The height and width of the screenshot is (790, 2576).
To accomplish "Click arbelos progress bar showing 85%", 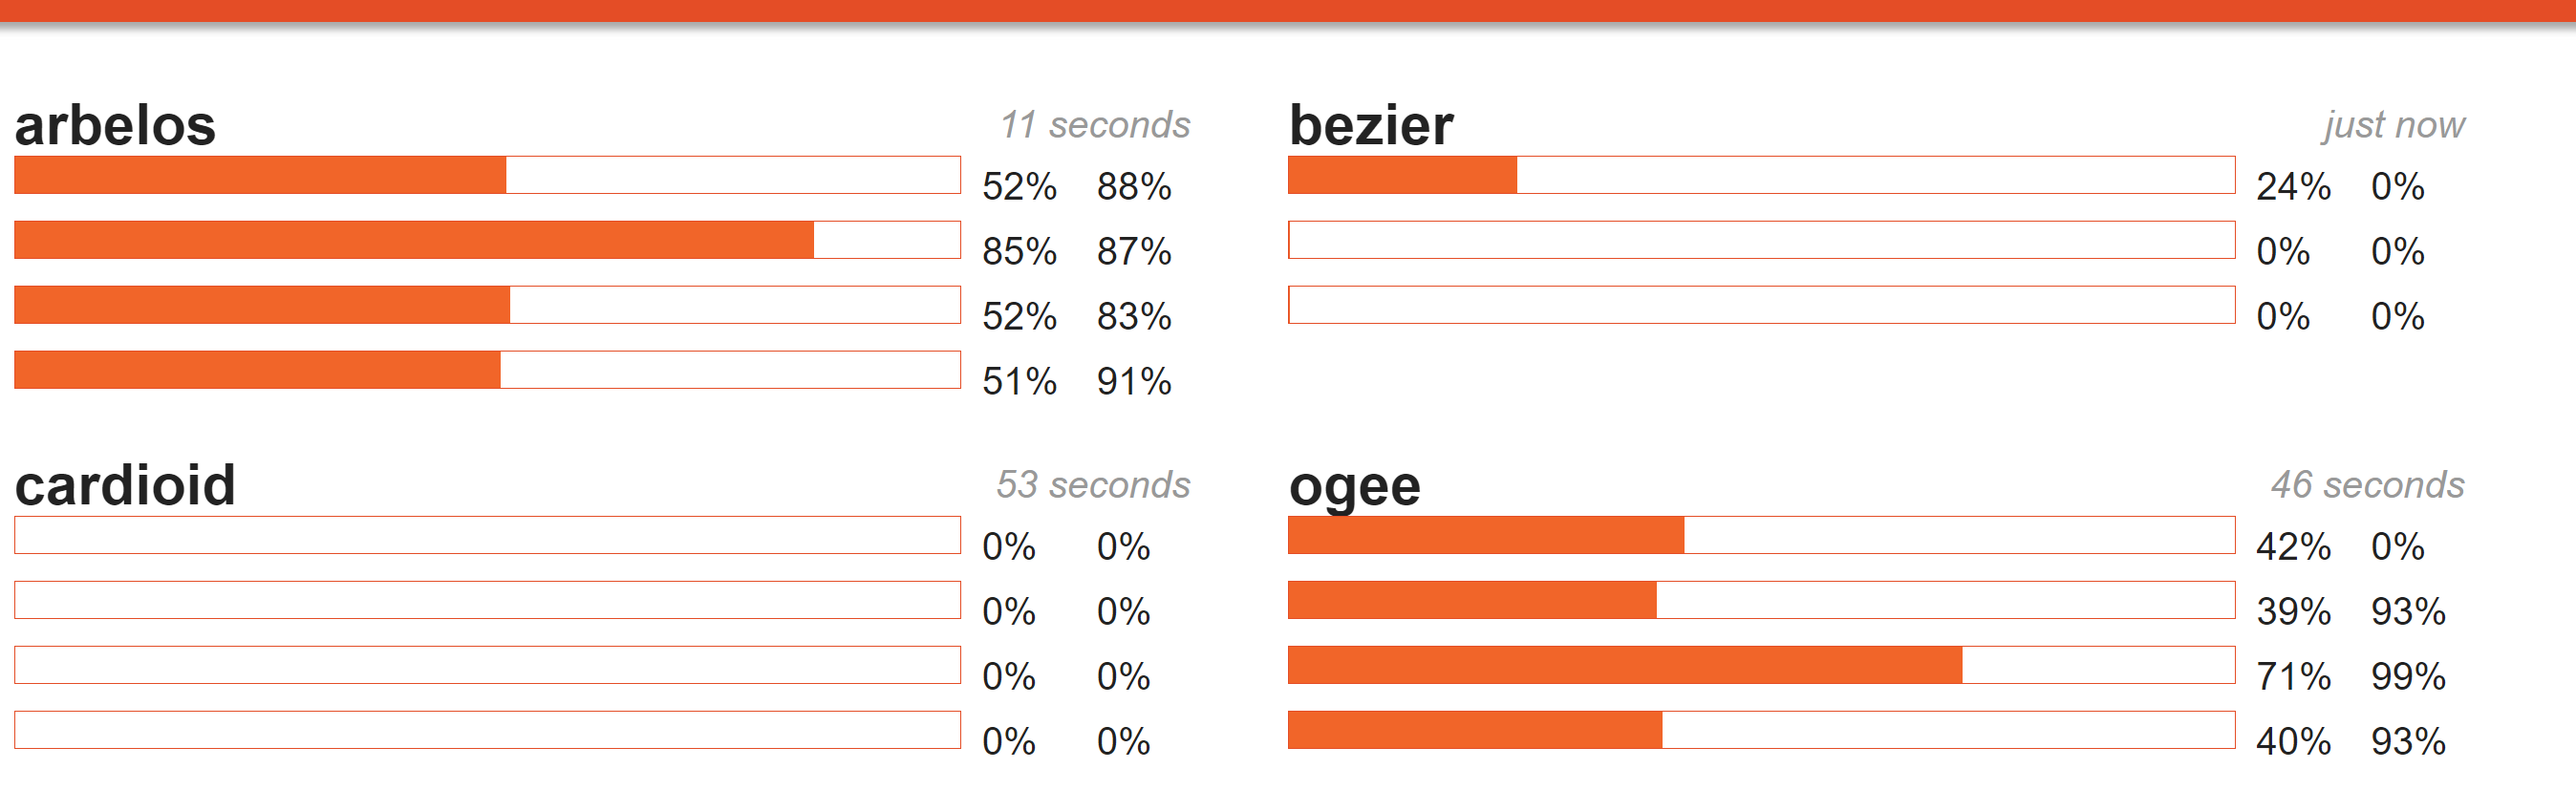I will [x=487, y=240].
